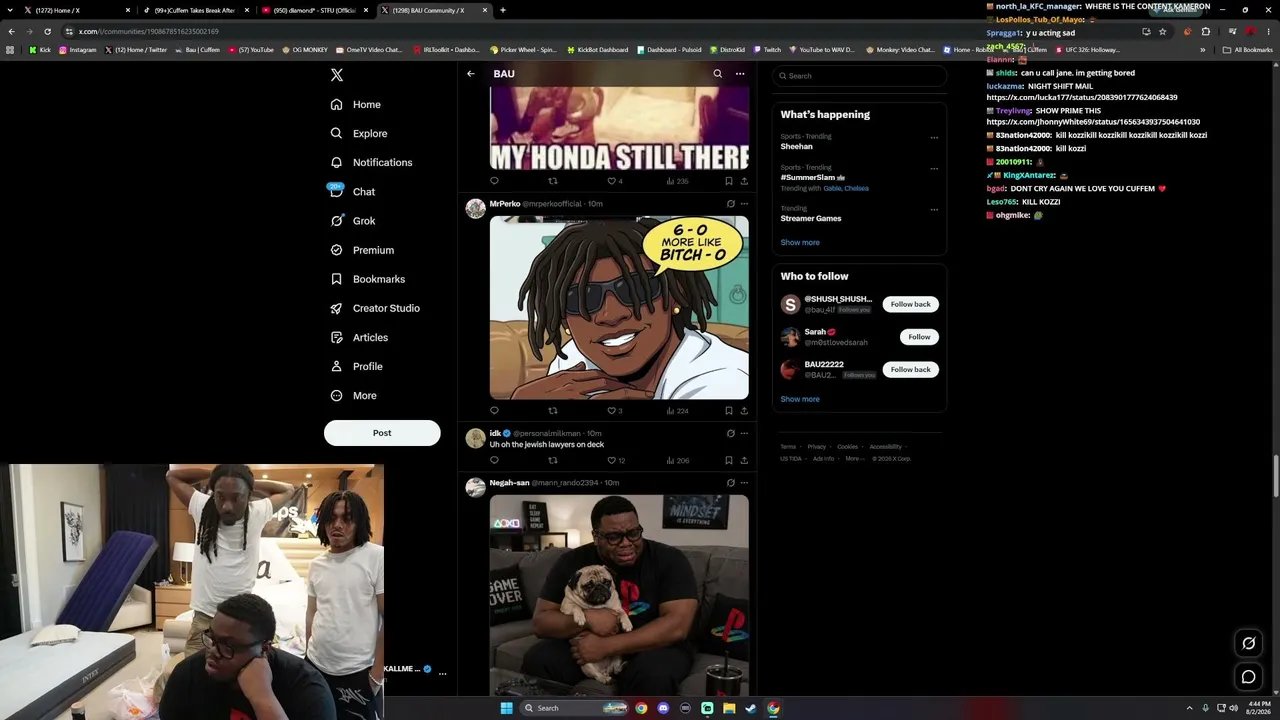Bookmark MrPerko's cartoon post

tap(728, 411)
